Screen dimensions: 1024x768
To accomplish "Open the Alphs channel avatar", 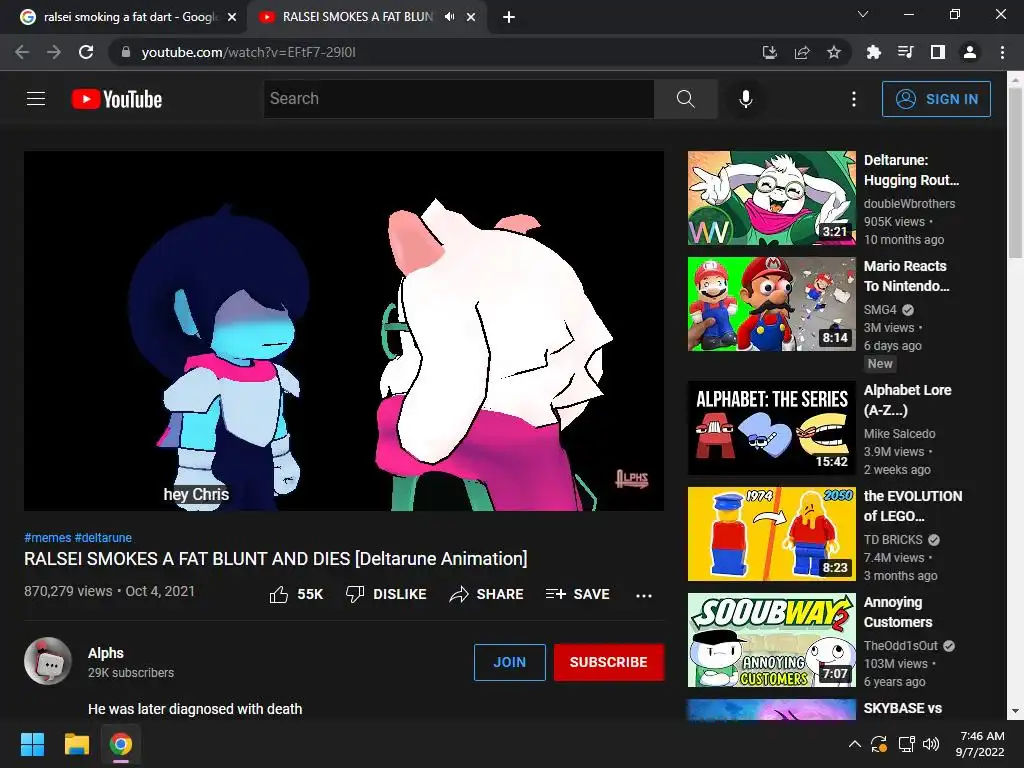I will click(x=48, y=661).
